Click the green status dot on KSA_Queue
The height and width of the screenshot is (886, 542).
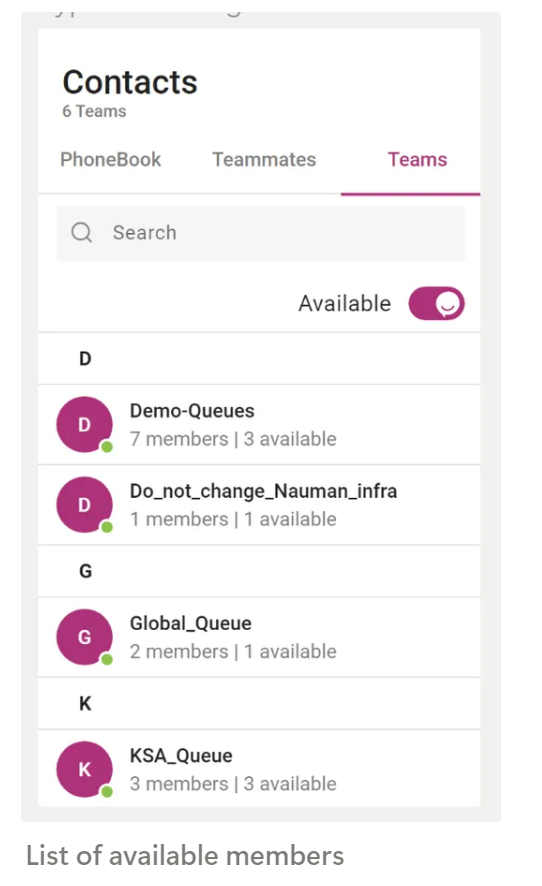pyautogui.click(x=107, y=792)
